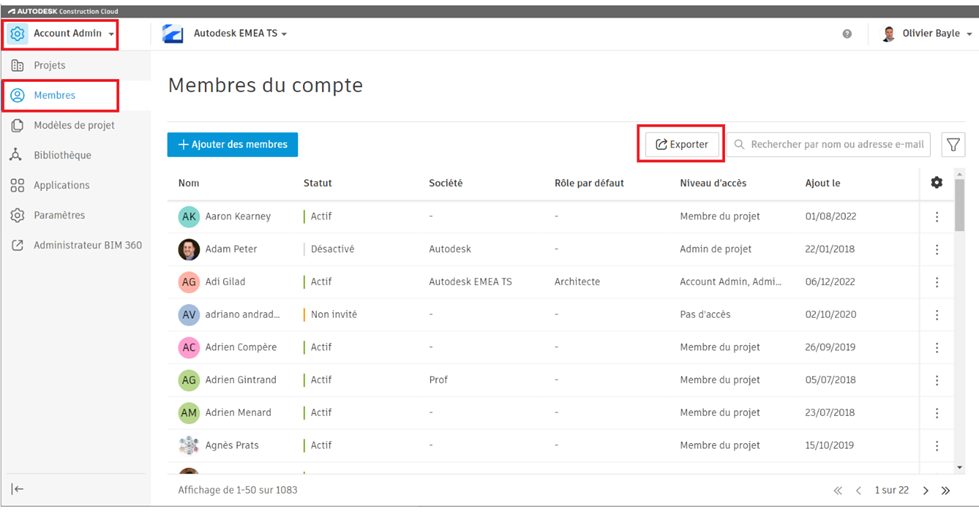
Task: Open the Account Admin module switcher
Action: [x=61, y=34]
